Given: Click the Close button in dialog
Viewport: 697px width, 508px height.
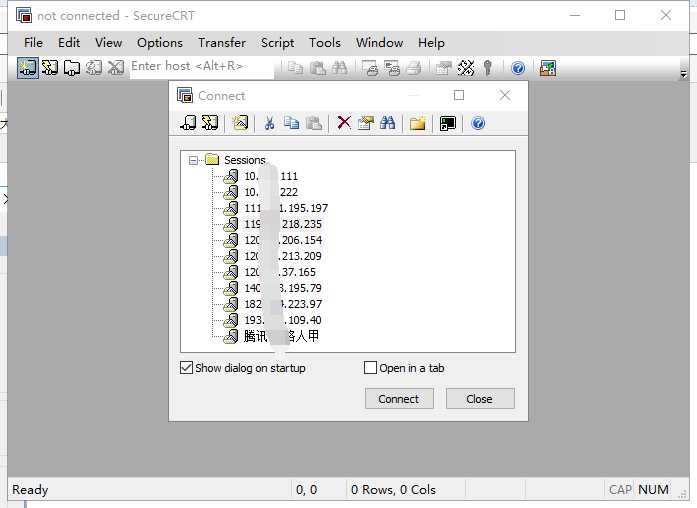Looking at the screenshot, I should pos(480,399).
